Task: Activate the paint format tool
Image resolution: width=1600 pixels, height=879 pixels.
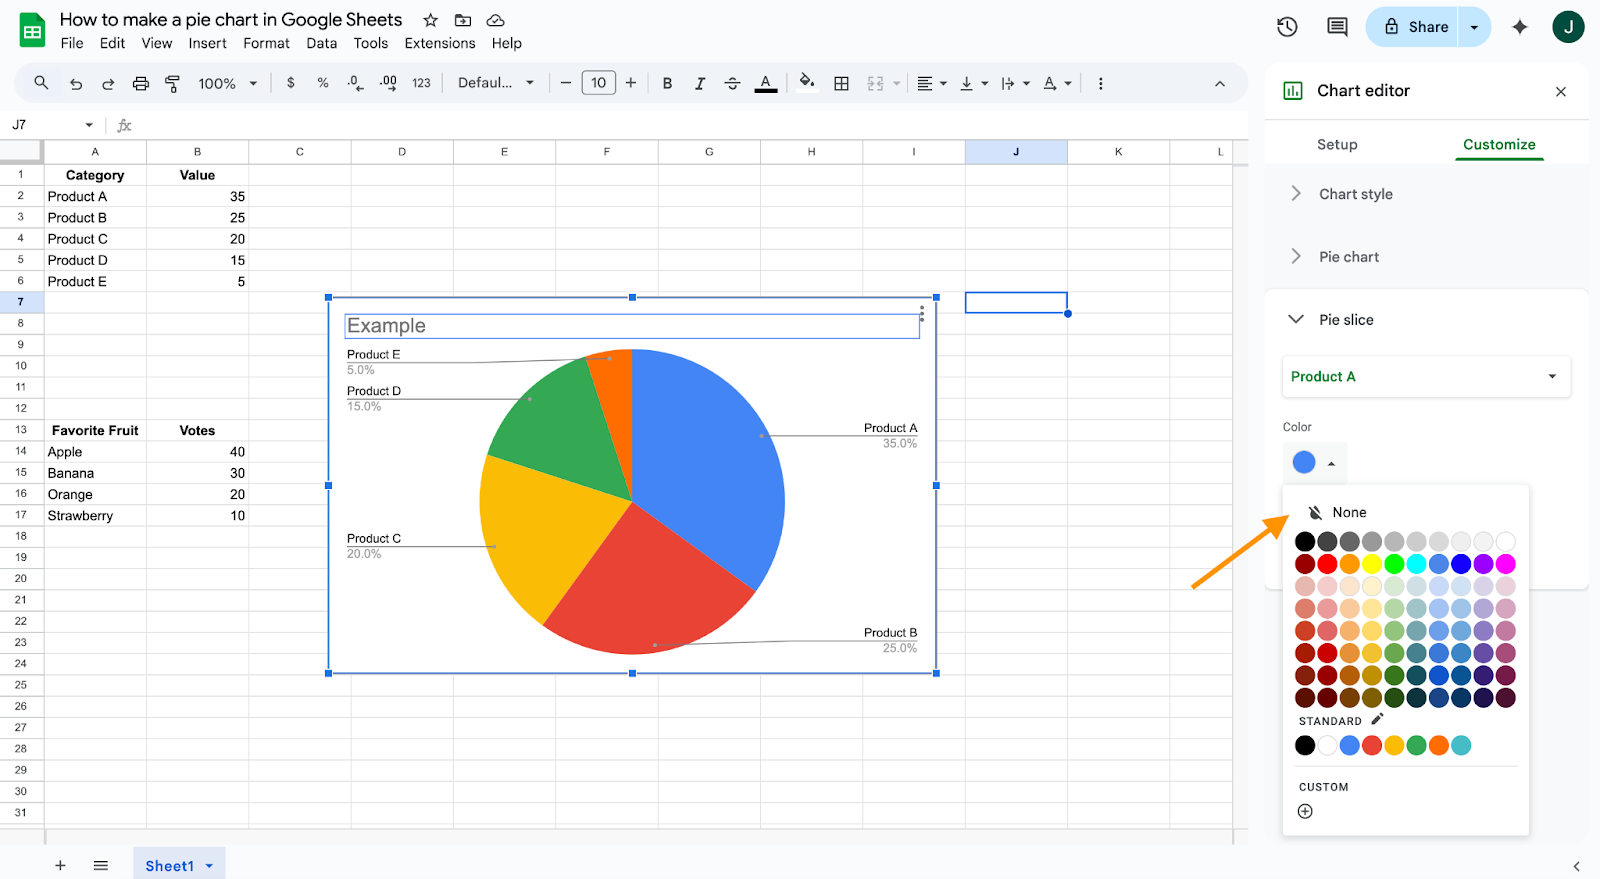Action: pyautogui.click(x=173, y=84)
